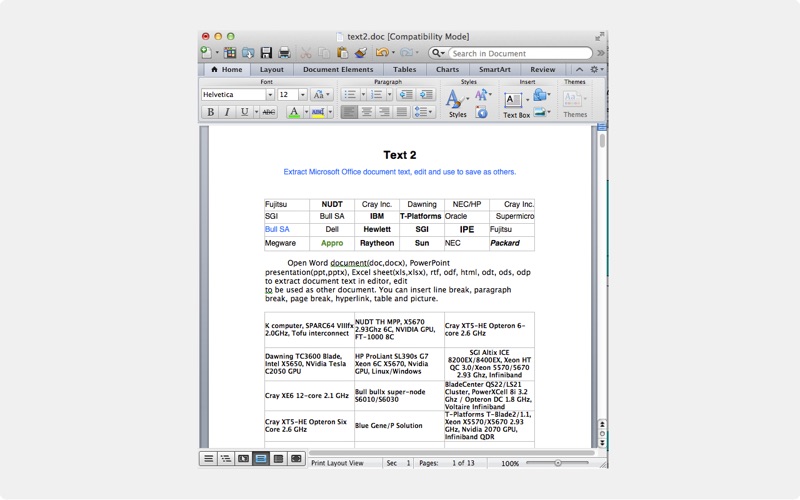Click the Open document folder icon

click(x=248, y=53)
